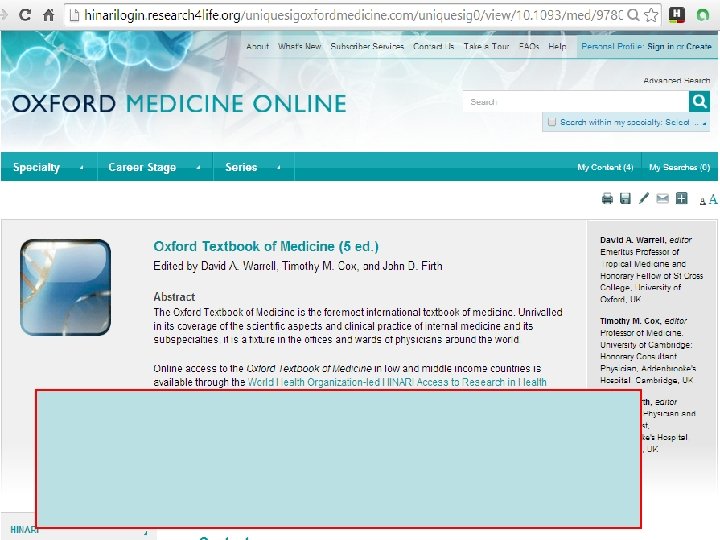This screenshot has width=720, height=540.
Task: Add to My Content with the plus icon
Action: (x=681, y=198)
